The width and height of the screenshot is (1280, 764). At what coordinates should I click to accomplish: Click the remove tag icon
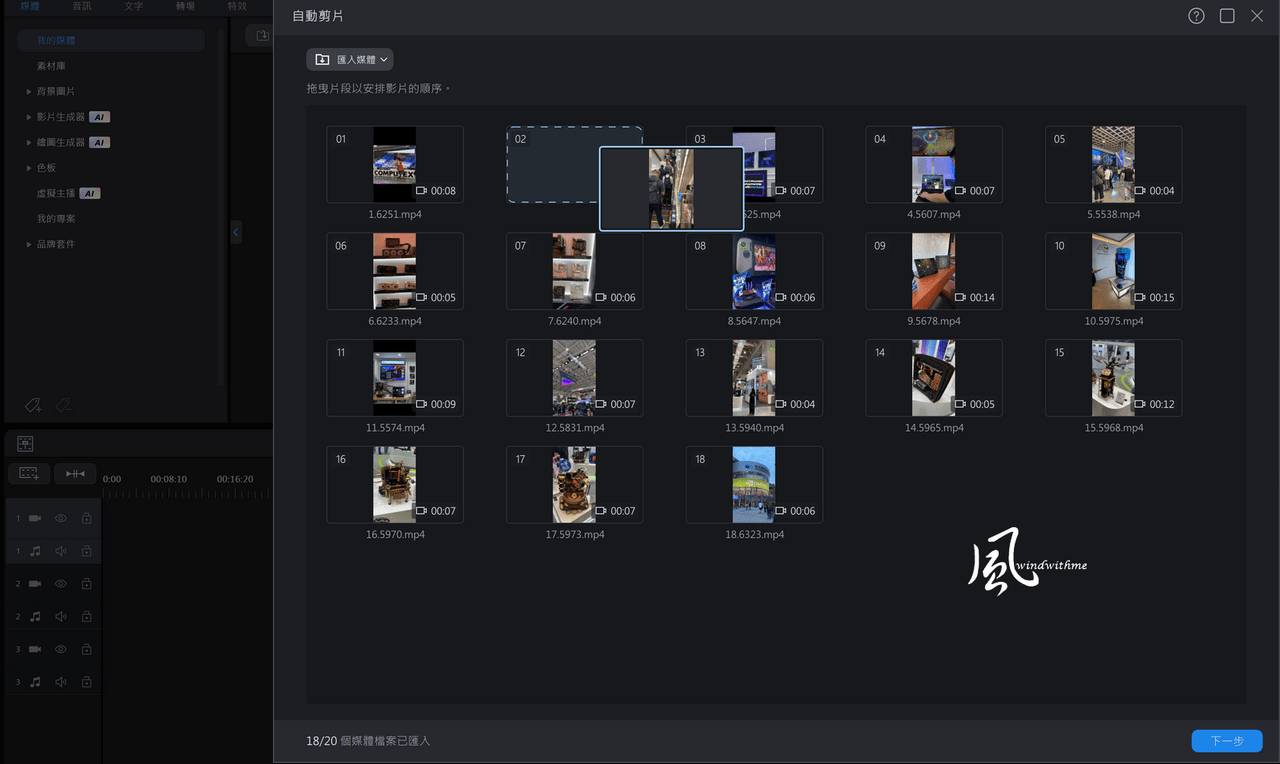(x=62, y=405)
